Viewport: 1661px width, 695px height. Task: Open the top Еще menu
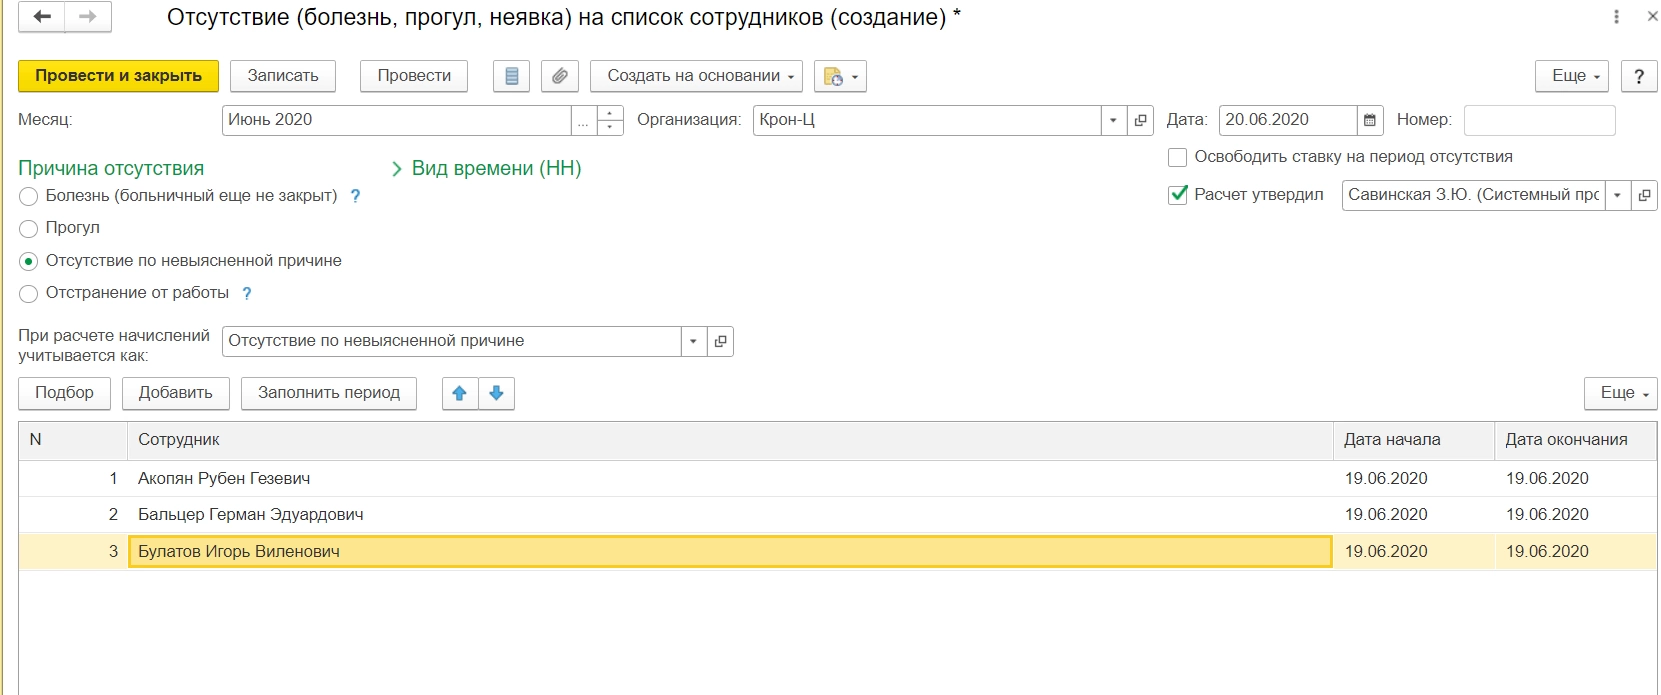pyautogui.click(x=1571, y=76)
